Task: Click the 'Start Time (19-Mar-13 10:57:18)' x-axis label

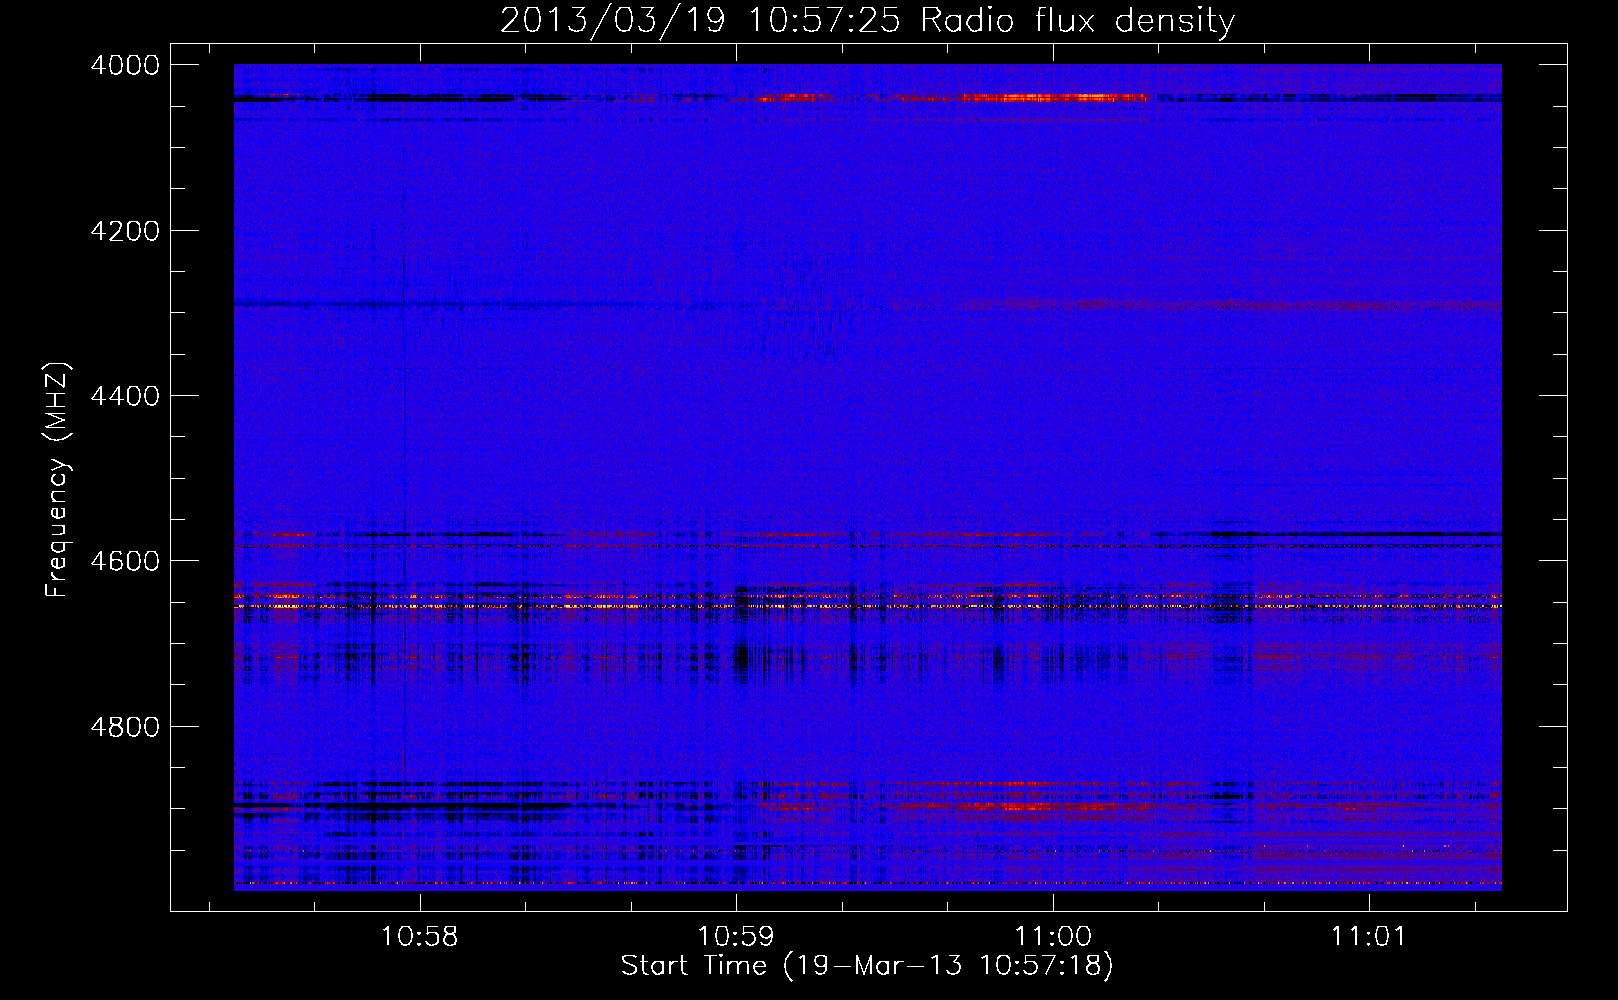Action: [x=867, y=966]
